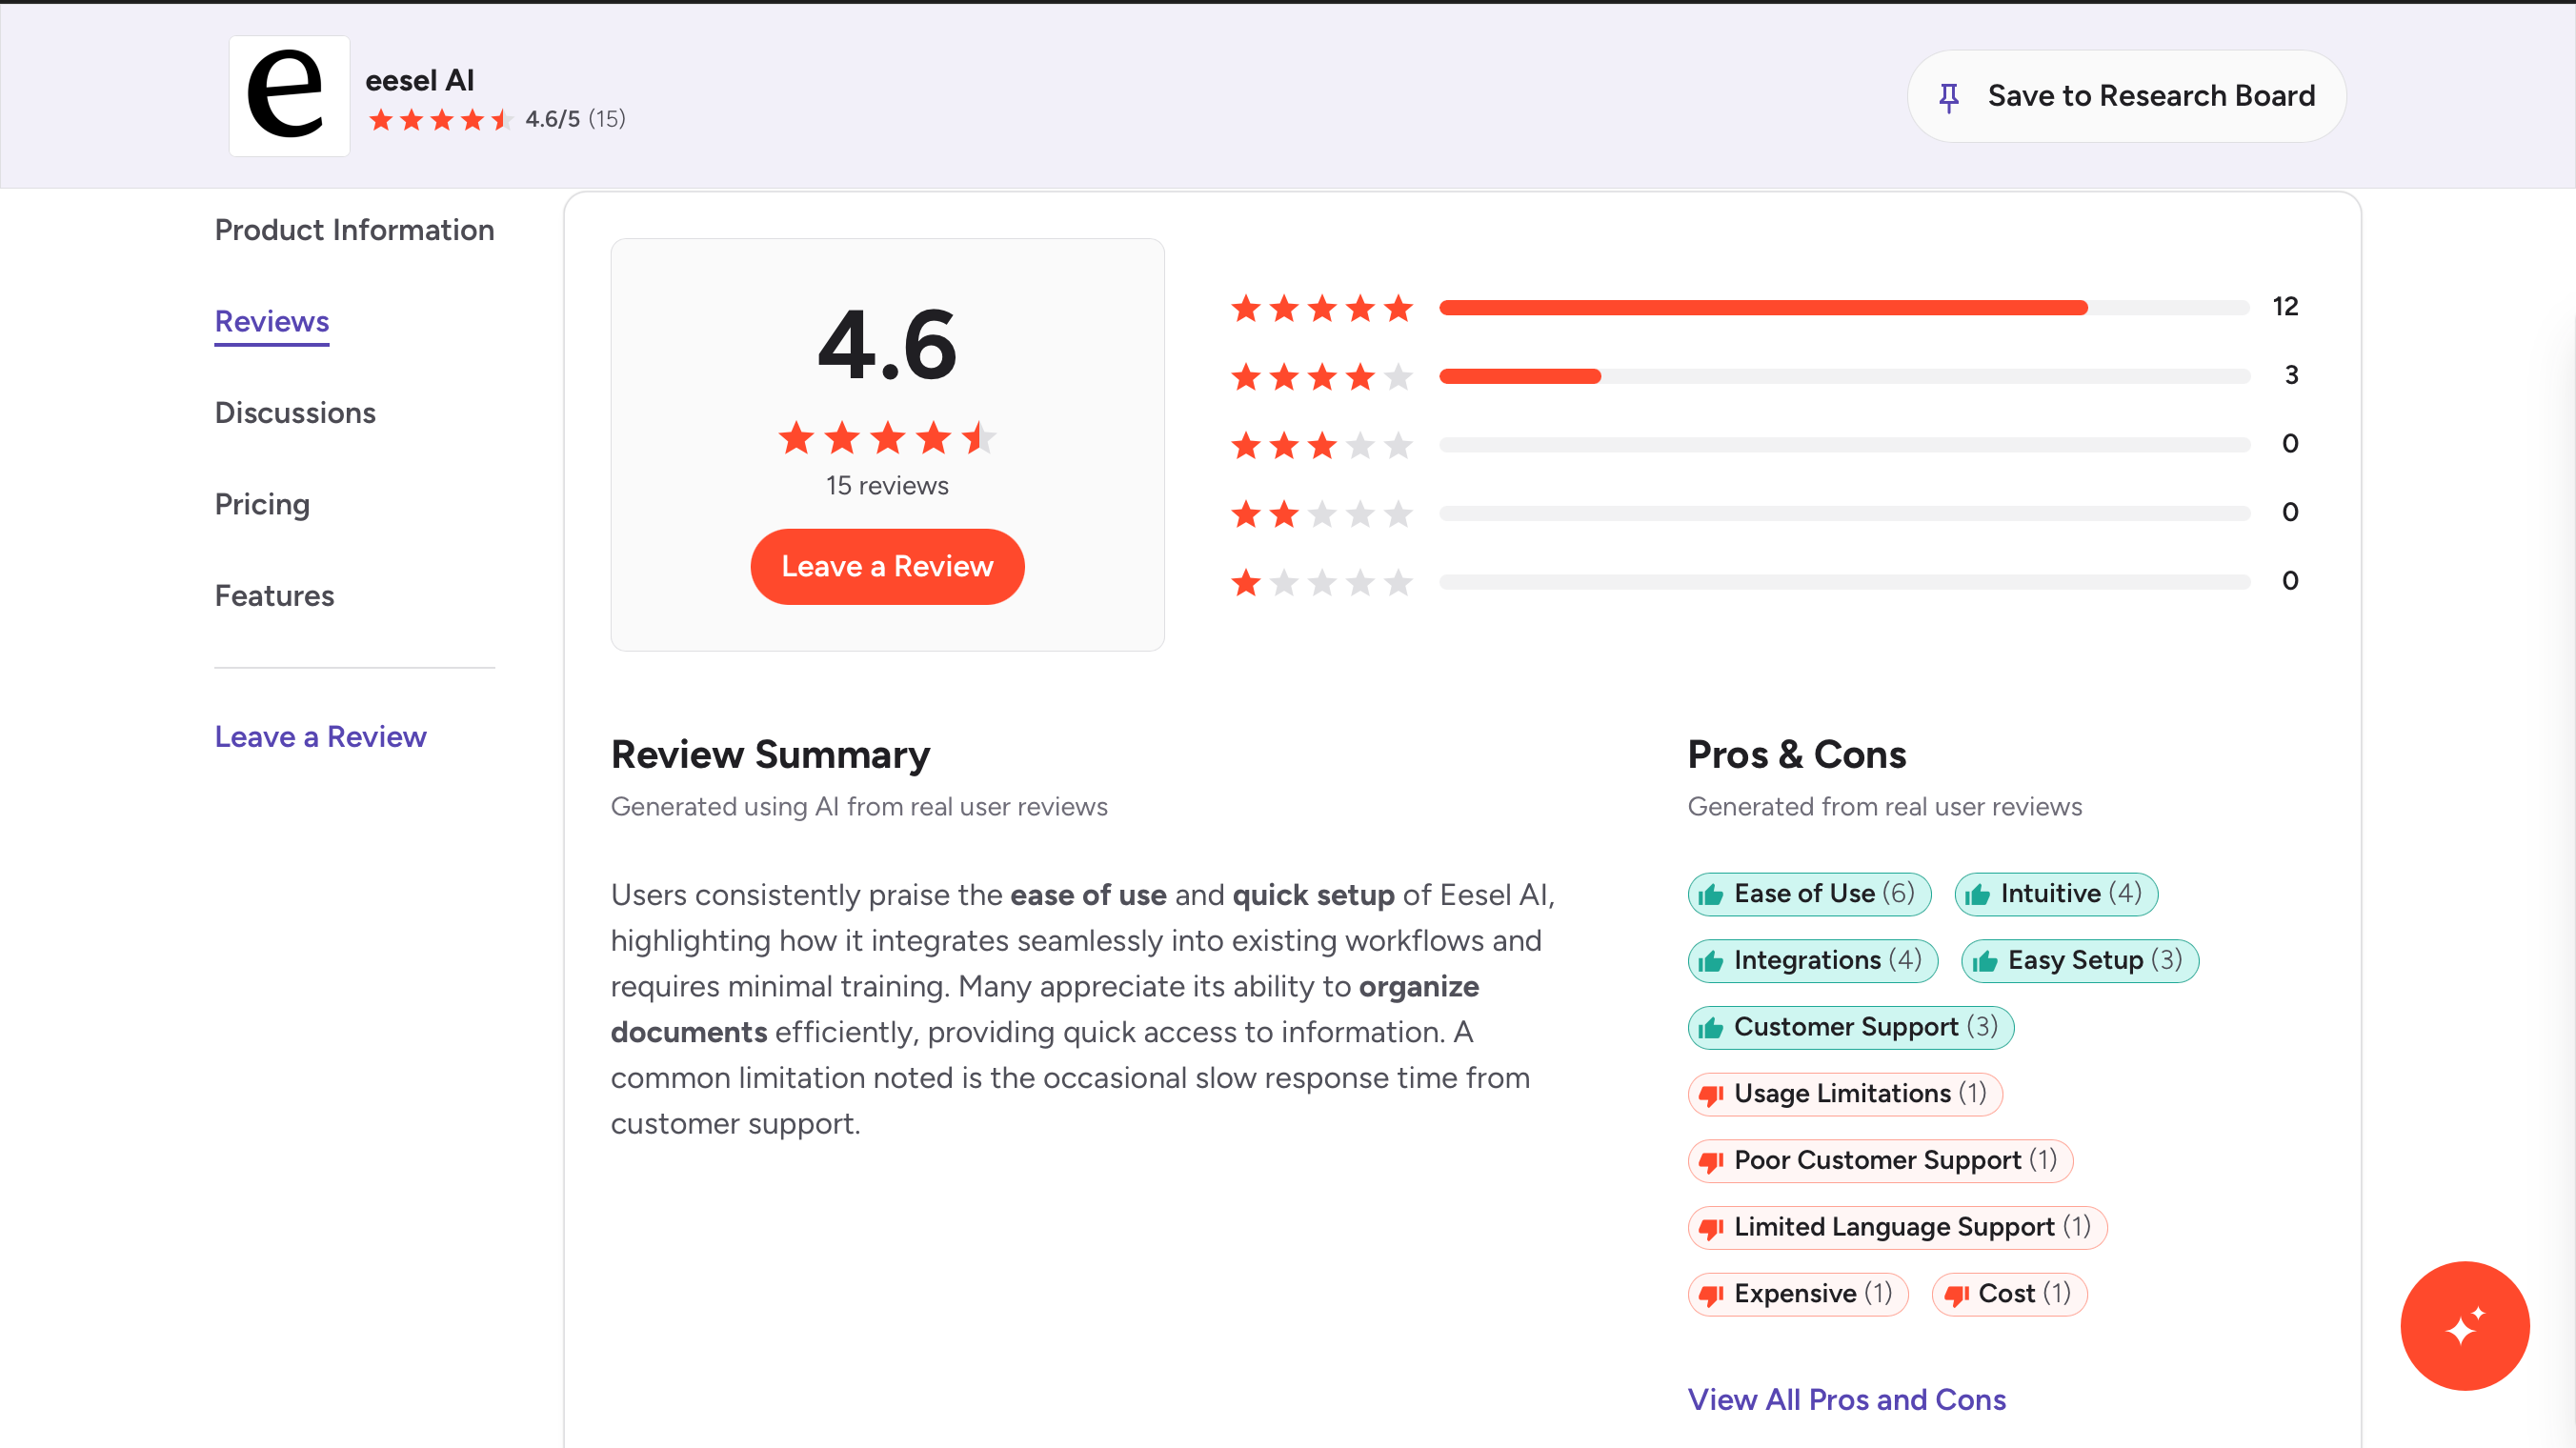
Task: Click thumbs-down icon on Usage Limitations tag
Action: pos(1711,1094)
